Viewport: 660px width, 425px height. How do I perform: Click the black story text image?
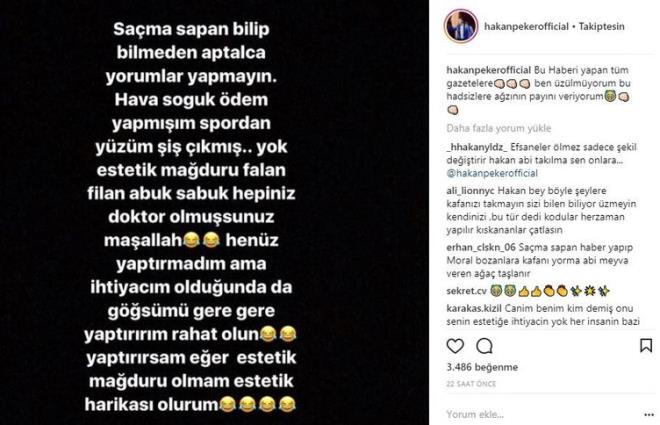[x=214, y=212]
